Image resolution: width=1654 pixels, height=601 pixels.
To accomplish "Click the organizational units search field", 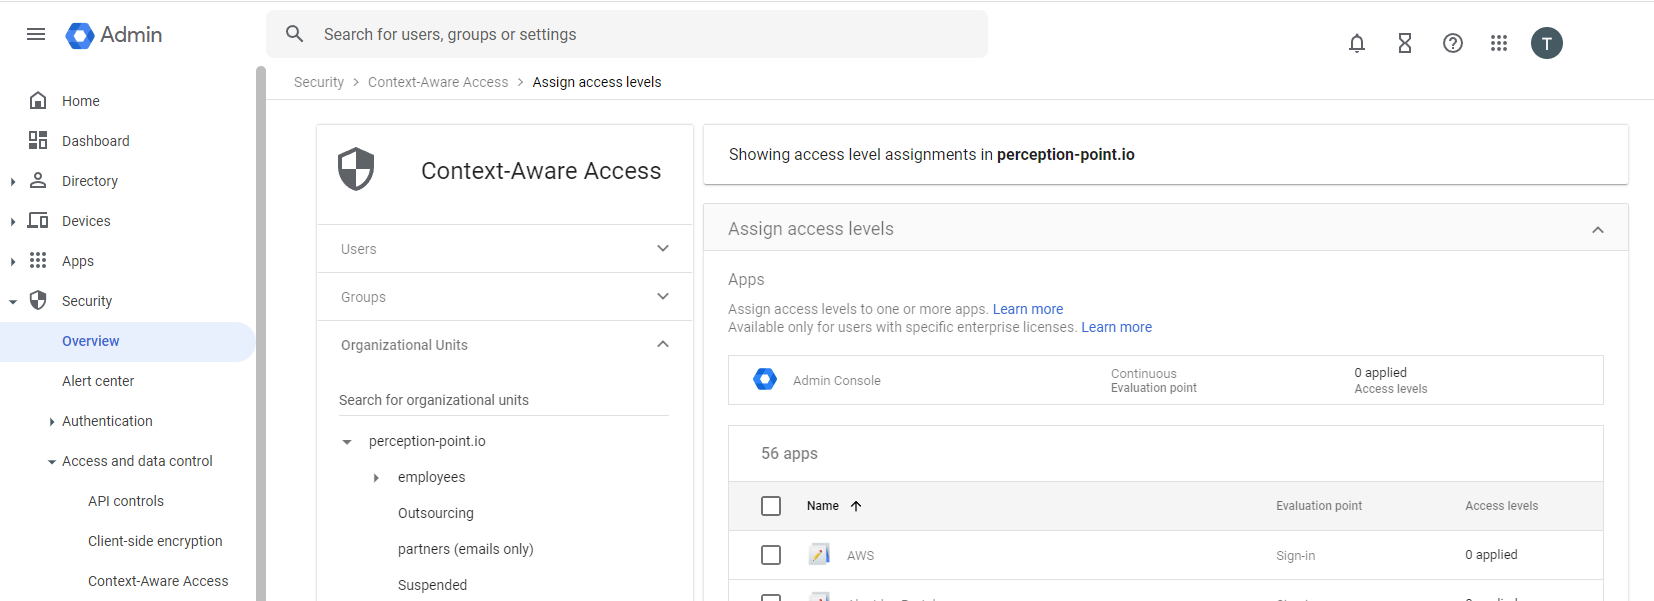I will [x=503, y=400].
